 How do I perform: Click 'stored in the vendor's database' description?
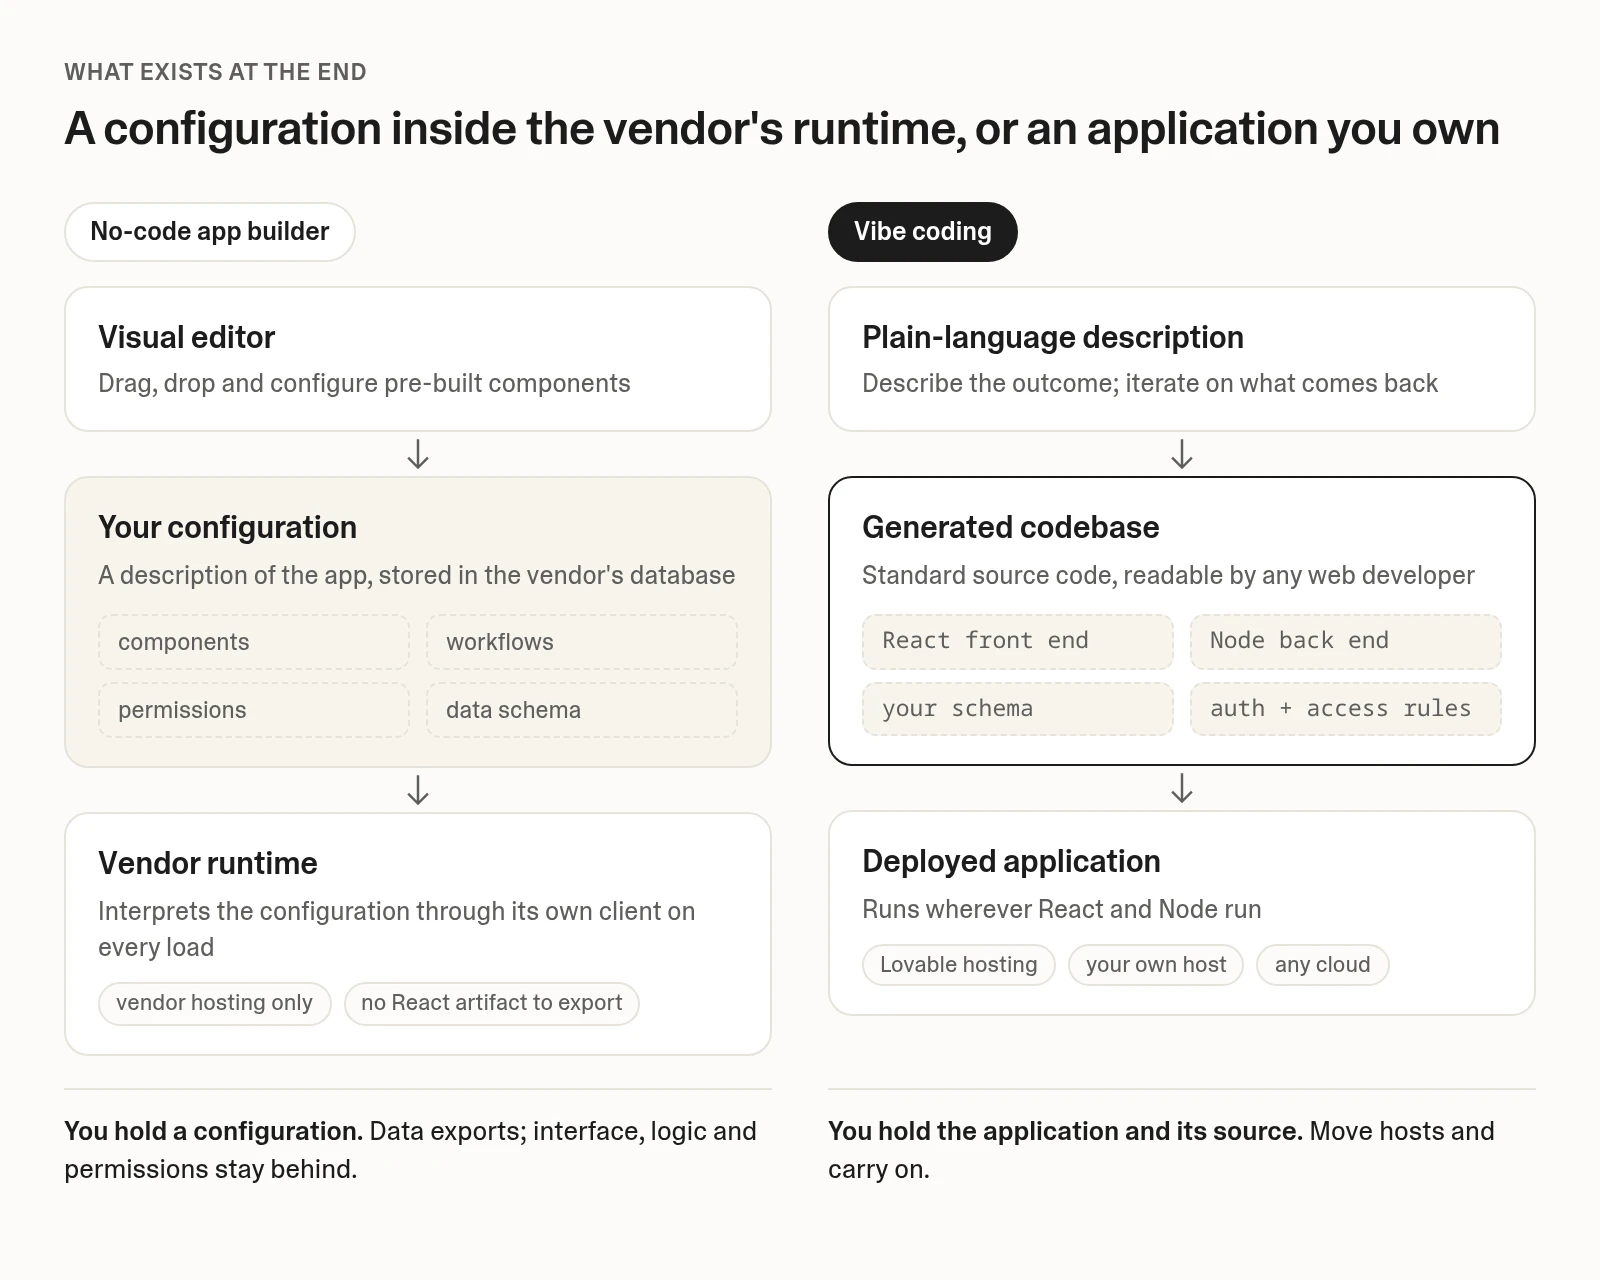416,576
